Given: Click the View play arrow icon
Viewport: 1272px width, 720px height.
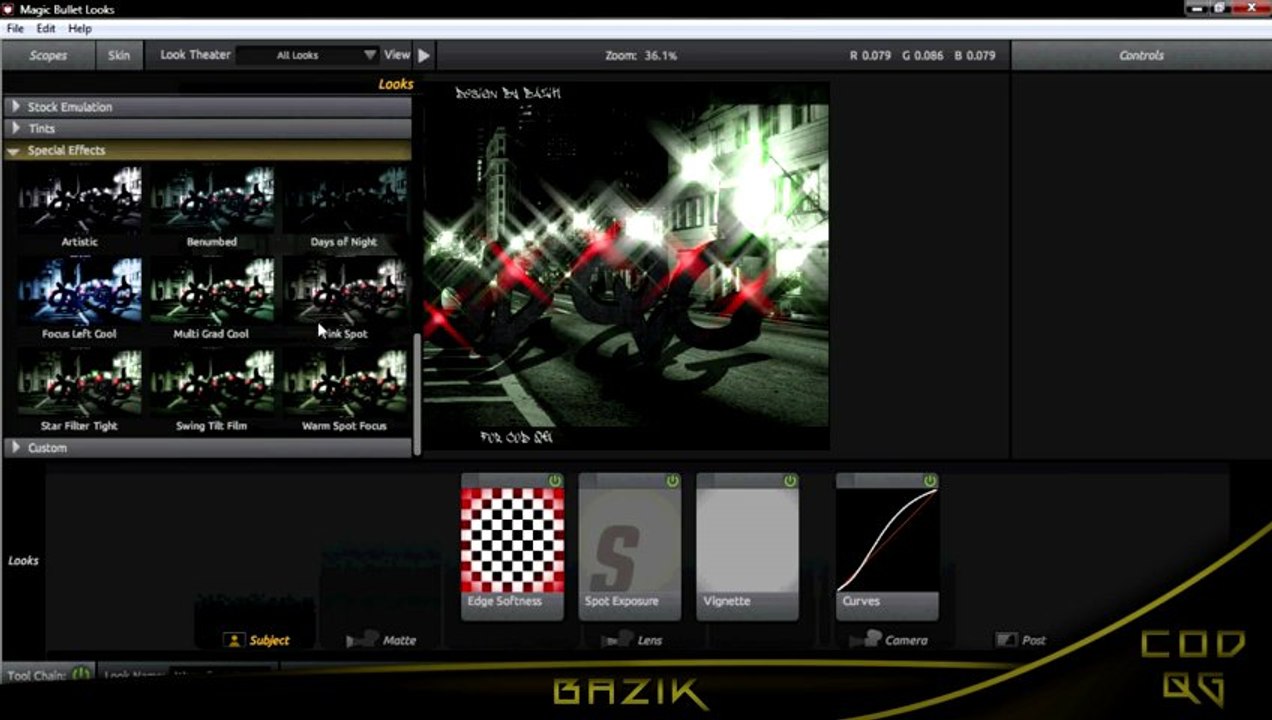Looking at the screenshot, I should pyautogui.click(x=424, y=55).
